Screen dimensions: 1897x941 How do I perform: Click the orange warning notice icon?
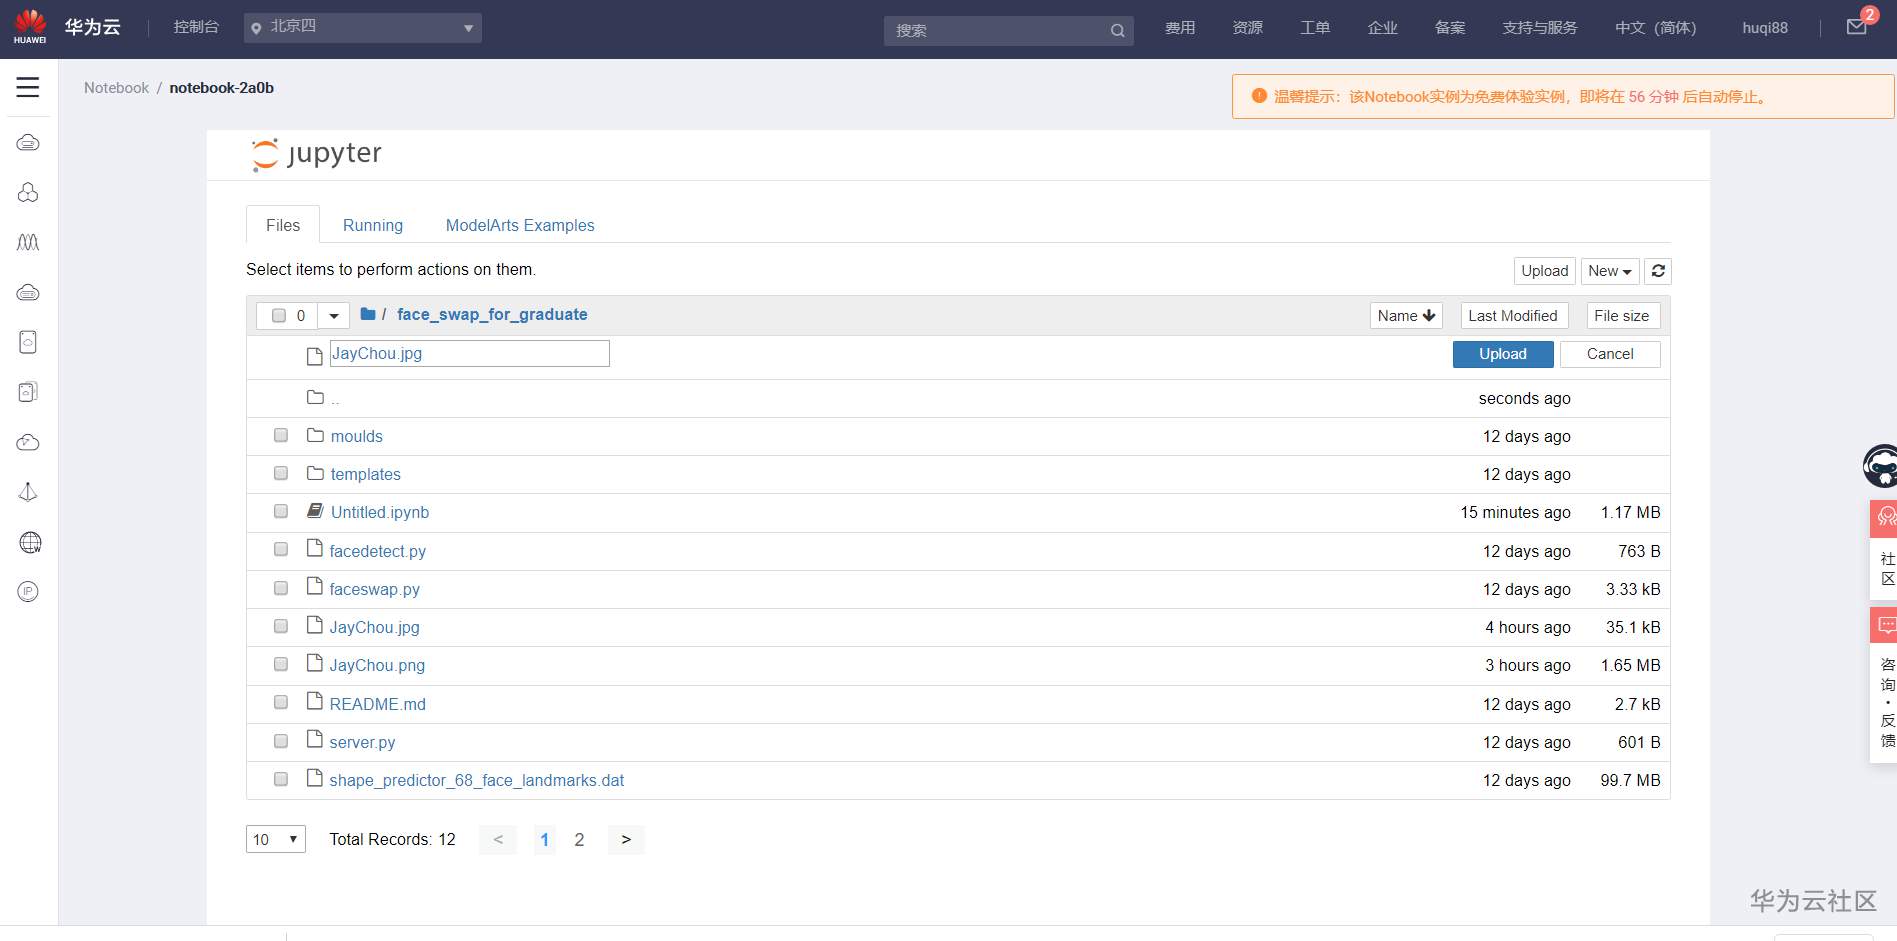click(1259, 96)
